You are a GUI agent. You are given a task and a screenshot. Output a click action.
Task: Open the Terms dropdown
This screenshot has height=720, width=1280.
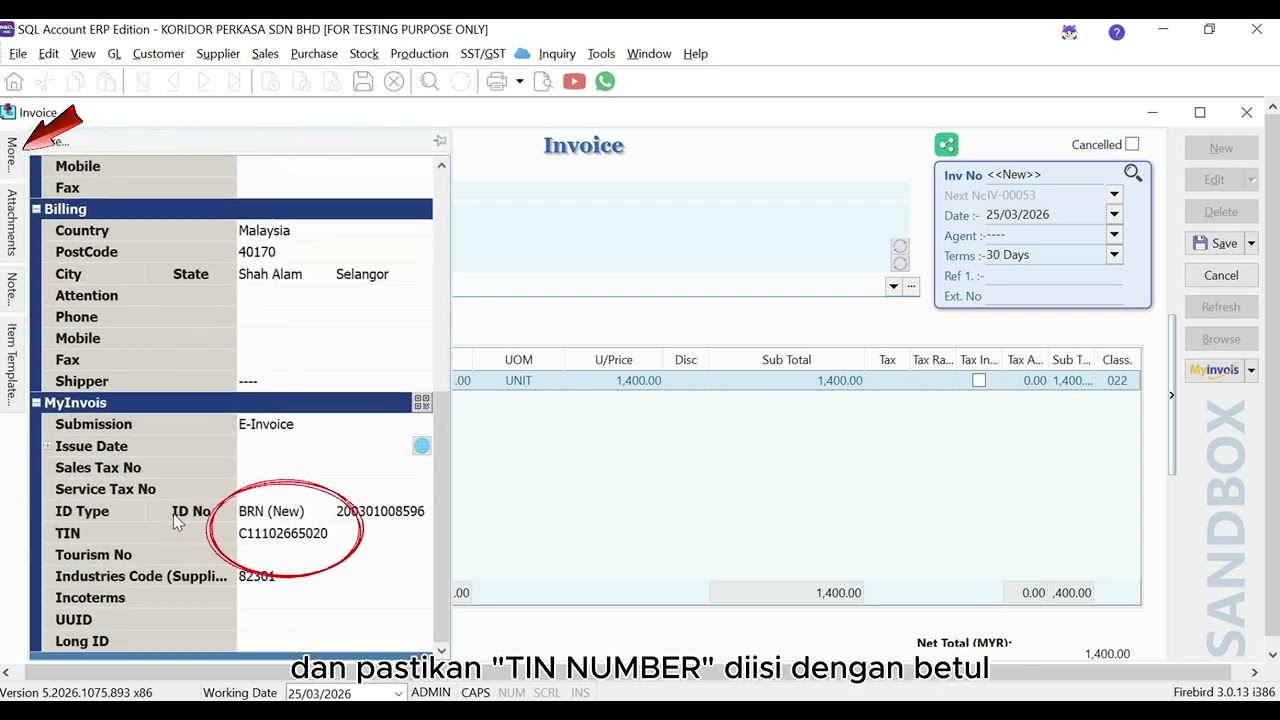point(1114,255)
